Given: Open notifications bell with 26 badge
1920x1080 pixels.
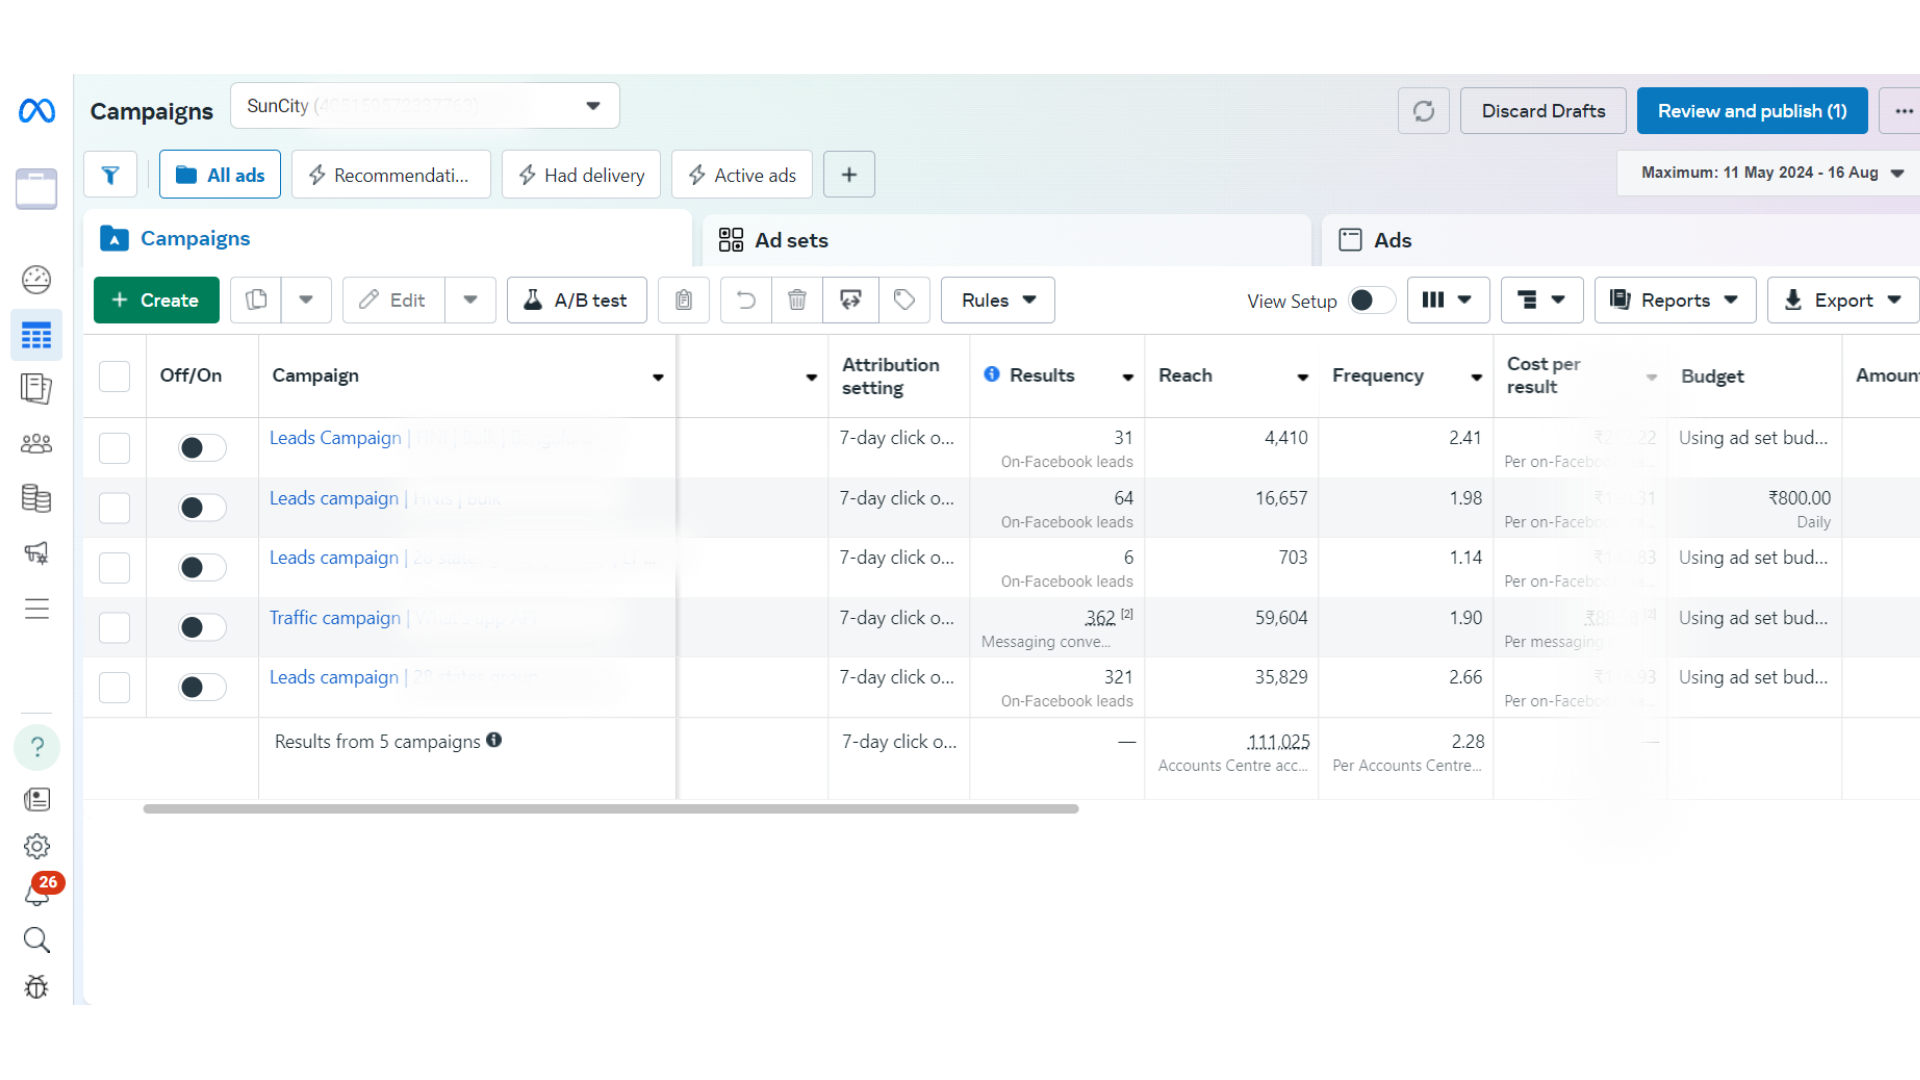Looking at the screenshot, I should coord(37,893).
